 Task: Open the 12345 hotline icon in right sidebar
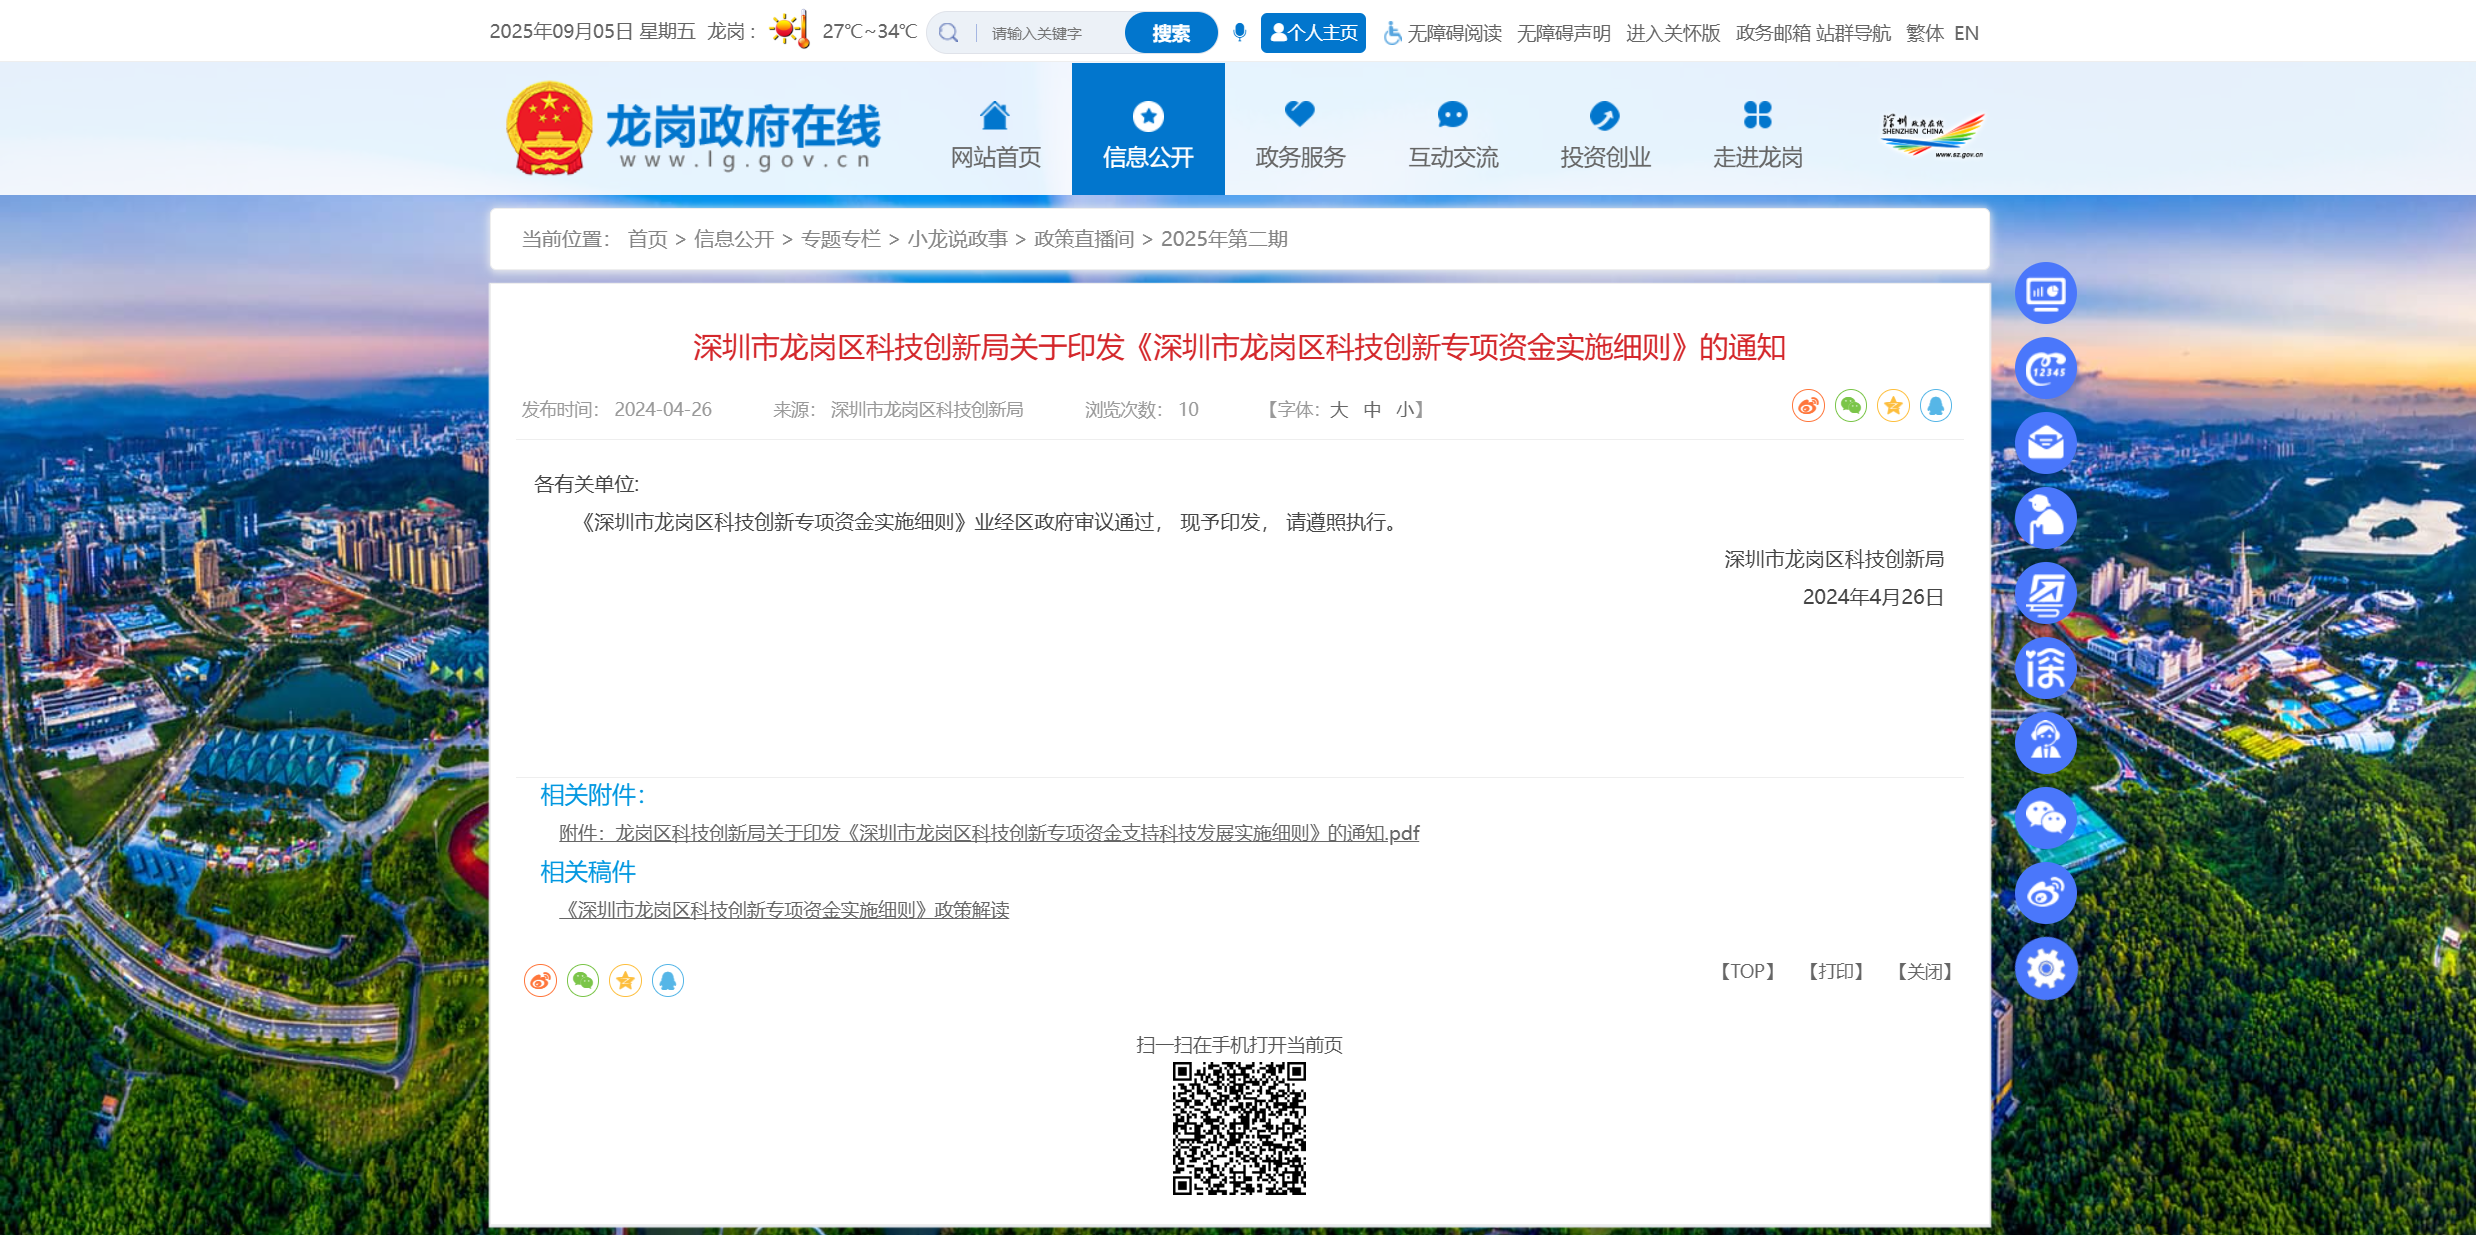coord(2046,367)
